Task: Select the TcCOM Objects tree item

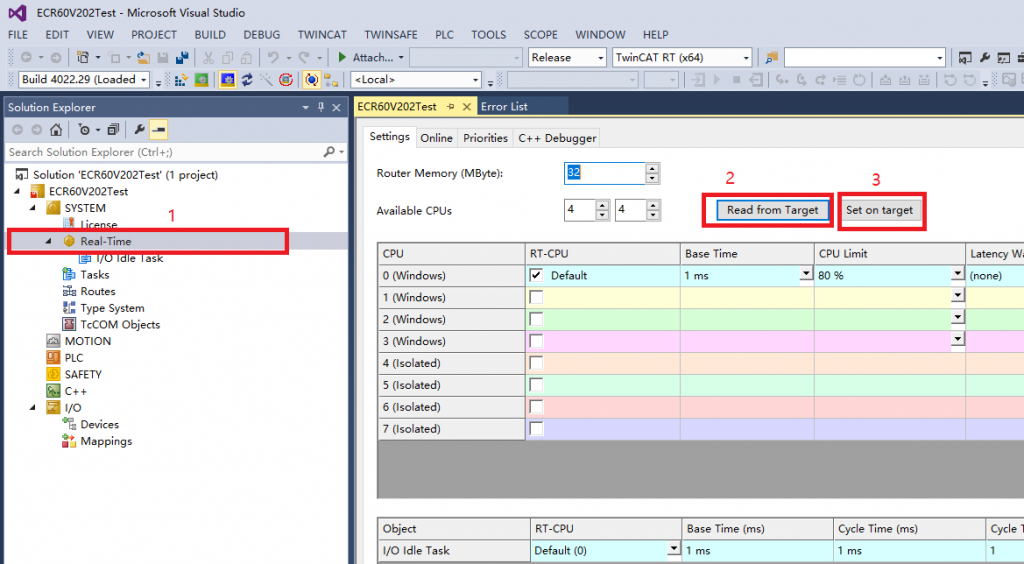Action: 120,324
